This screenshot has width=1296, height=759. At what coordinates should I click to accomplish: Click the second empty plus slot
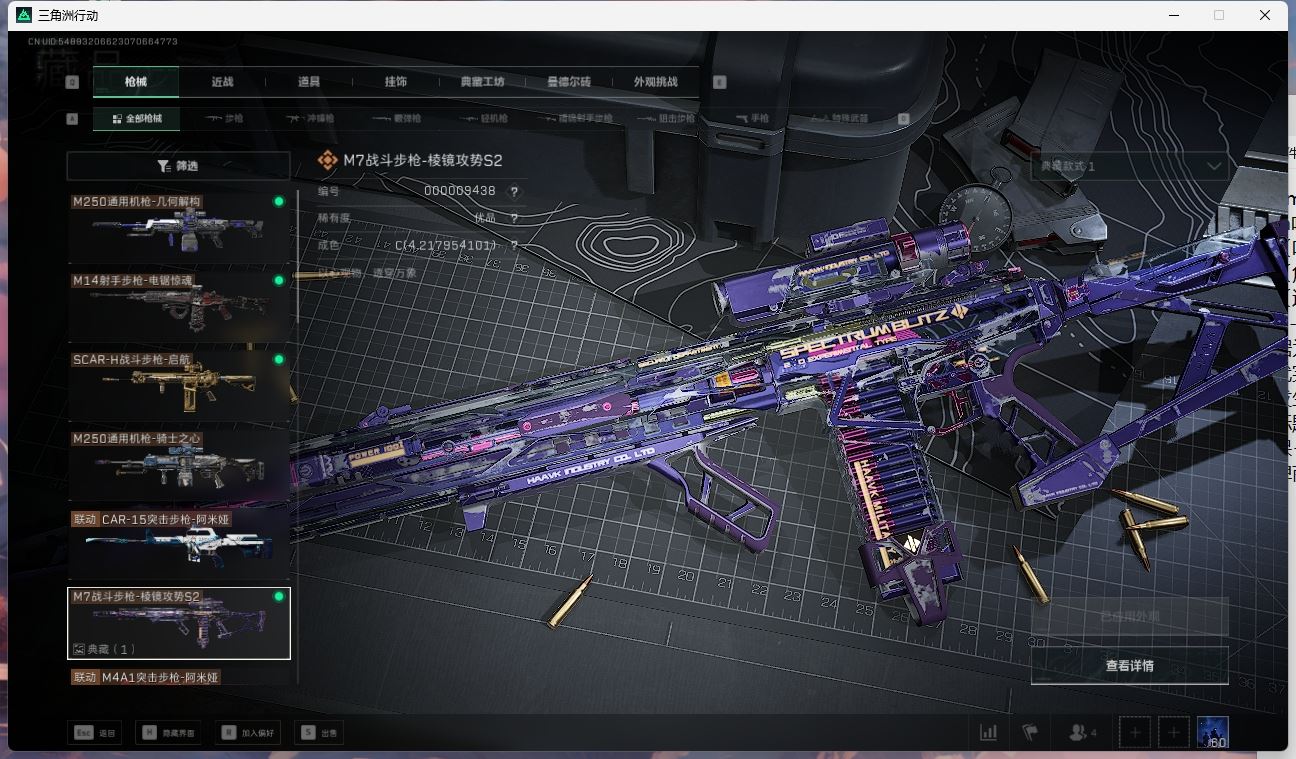tap(1172, 732)
